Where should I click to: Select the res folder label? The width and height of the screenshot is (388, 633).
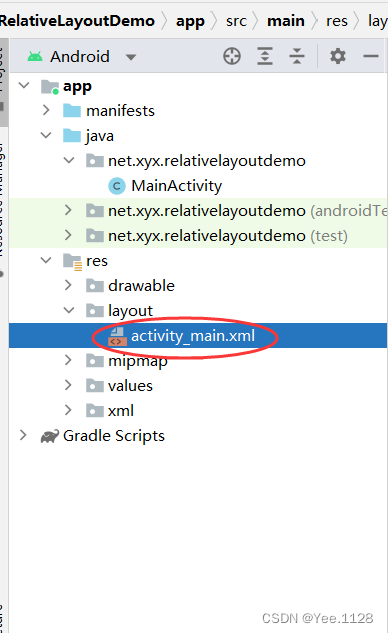(97, 261)
